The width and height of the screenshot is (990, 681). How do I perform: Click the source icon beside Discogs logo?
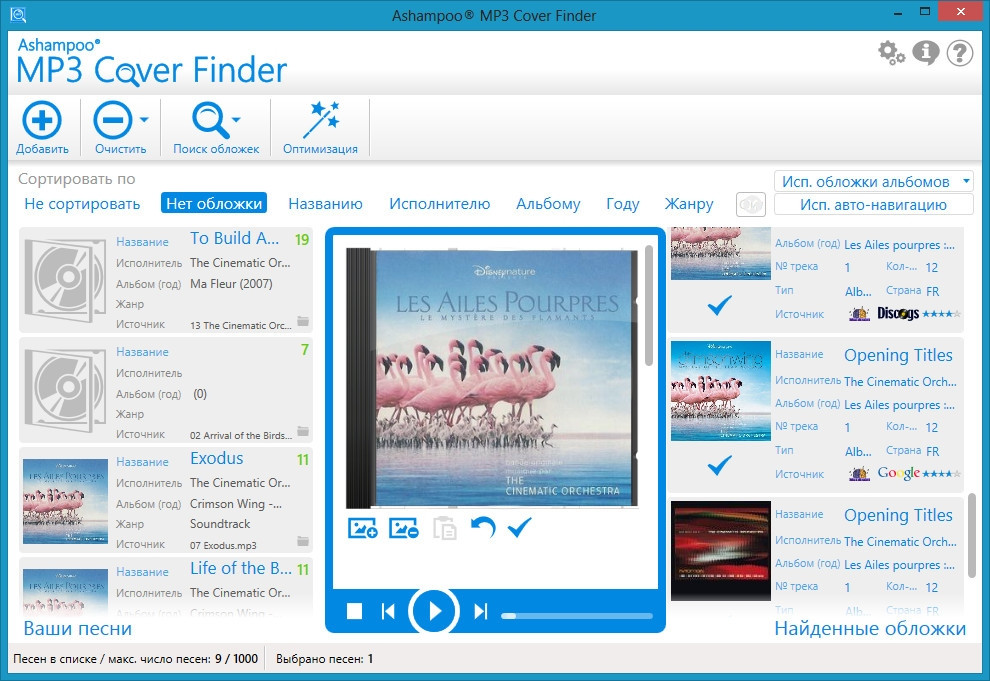[x=859, y=313]
